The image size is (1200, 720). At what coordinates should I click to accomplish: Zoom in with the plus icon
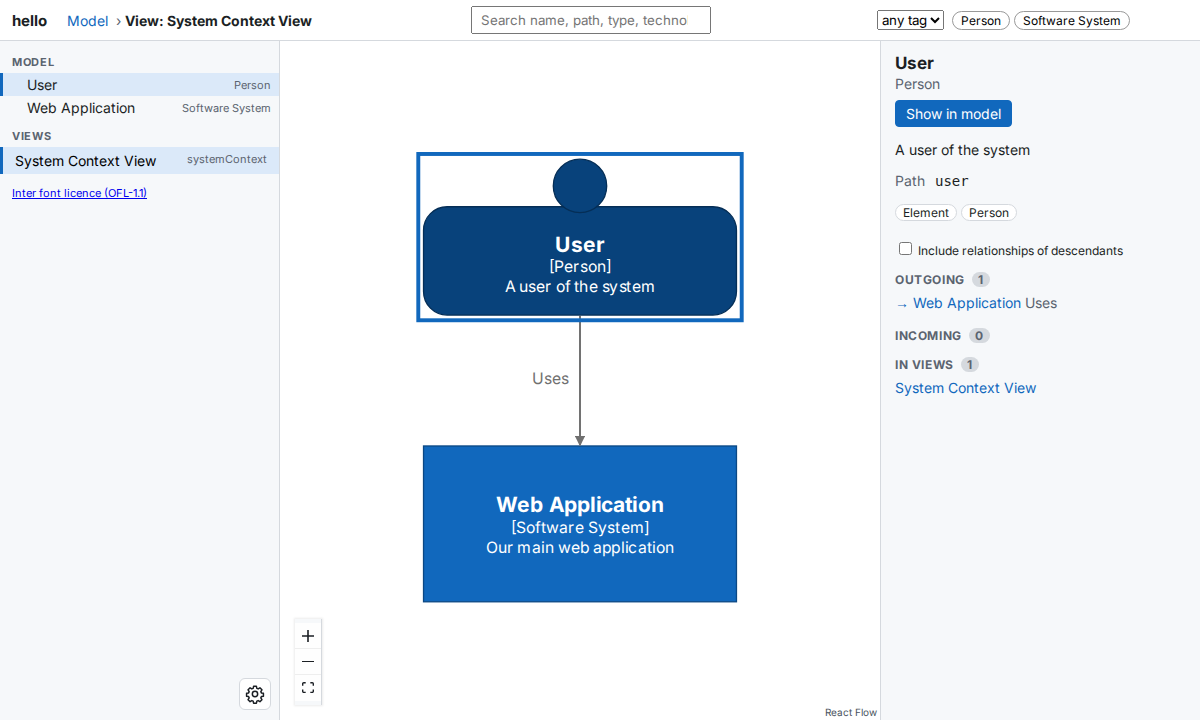[x=308, y=636]
